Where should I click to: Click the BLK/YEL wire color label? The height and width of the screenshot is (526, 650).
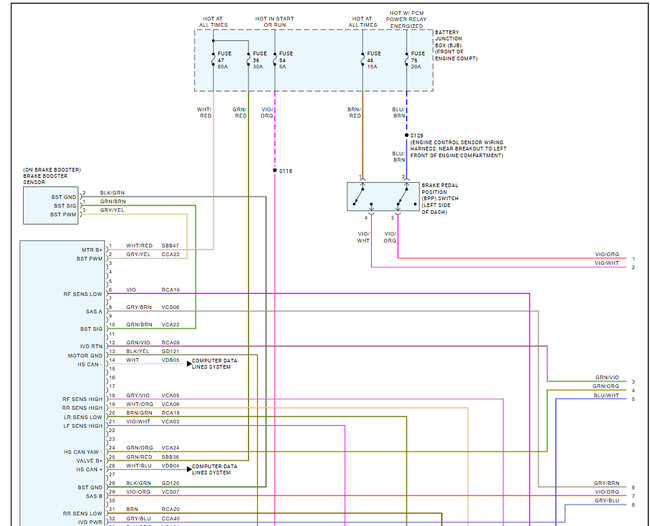click(138, 351)
